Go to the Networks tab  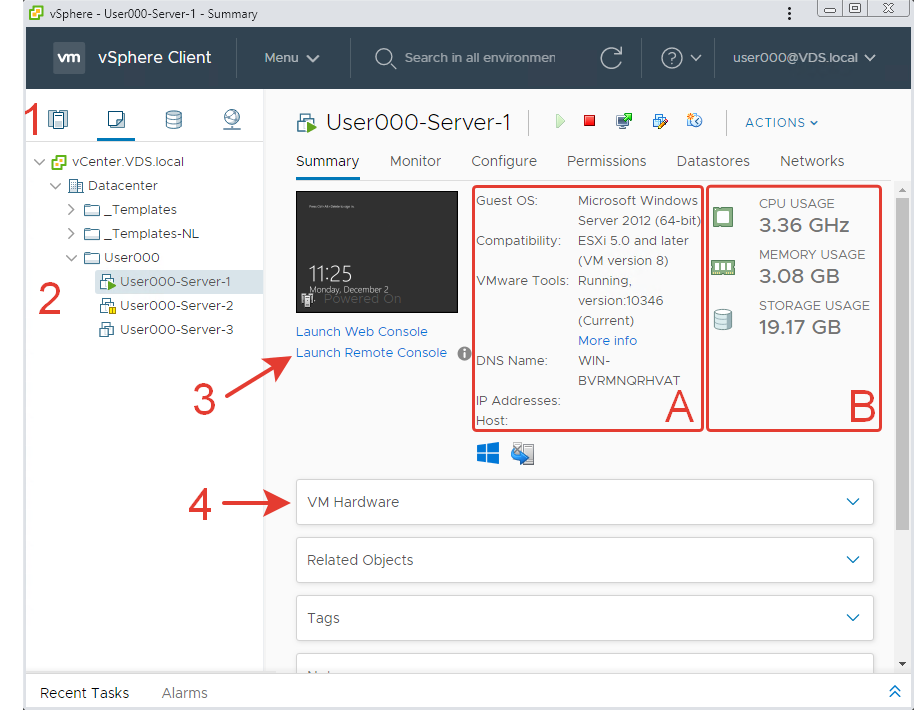tap(812, 161)
